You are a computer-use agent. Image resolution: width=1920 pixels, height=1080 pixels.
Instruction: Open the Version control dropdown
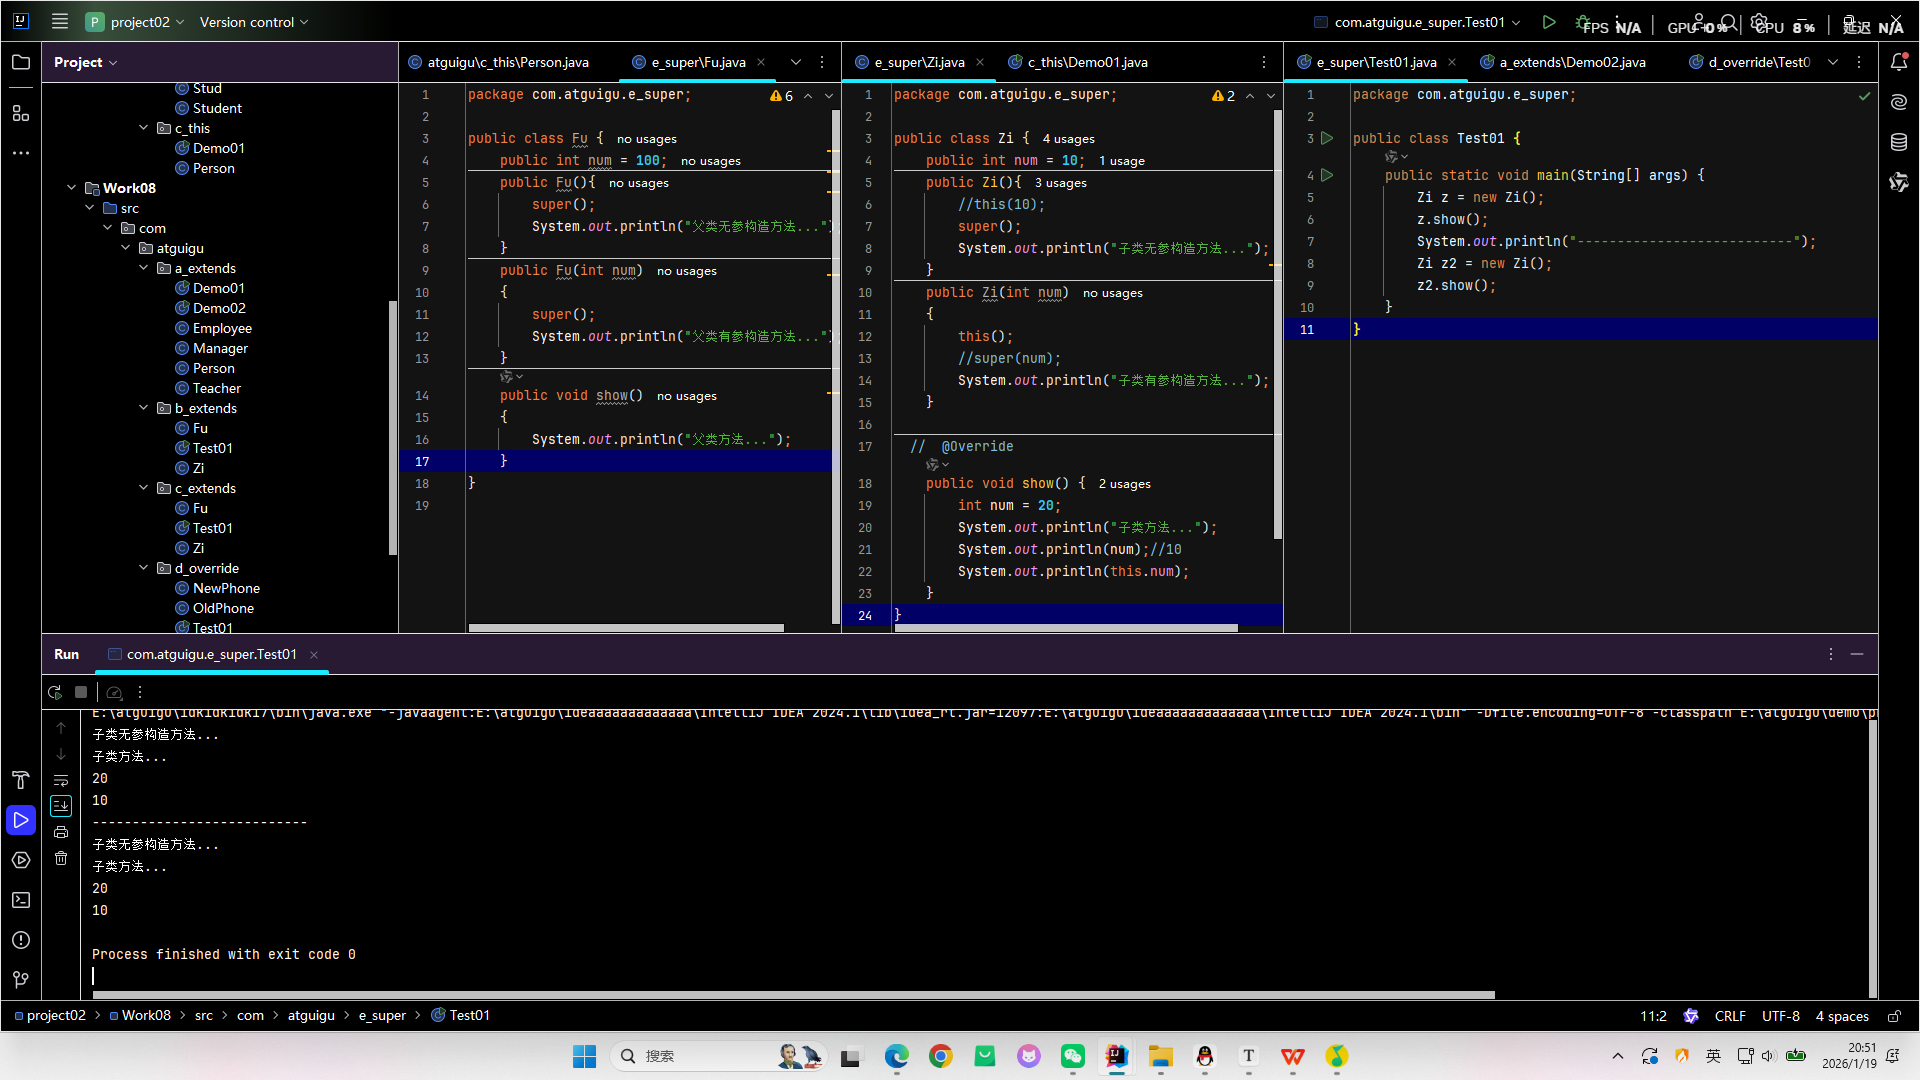pyautogui.click(x=254, y=22)
